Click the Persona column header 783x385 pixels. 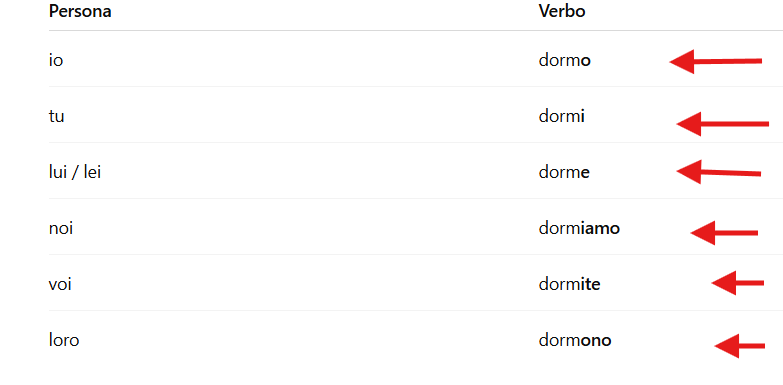[x=80, y=11]
